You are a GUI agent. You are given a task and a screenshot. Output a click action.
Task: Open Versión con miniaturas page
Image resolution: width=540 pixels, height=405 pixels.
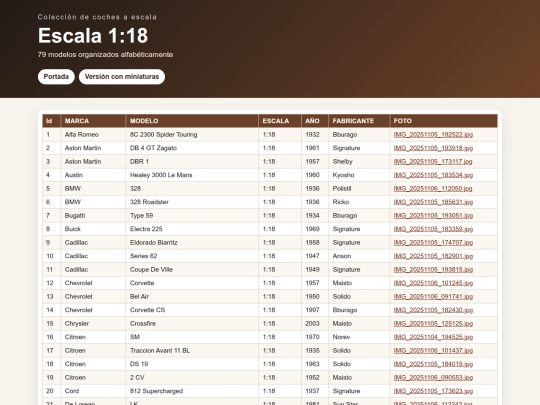(x=122, y=76)
